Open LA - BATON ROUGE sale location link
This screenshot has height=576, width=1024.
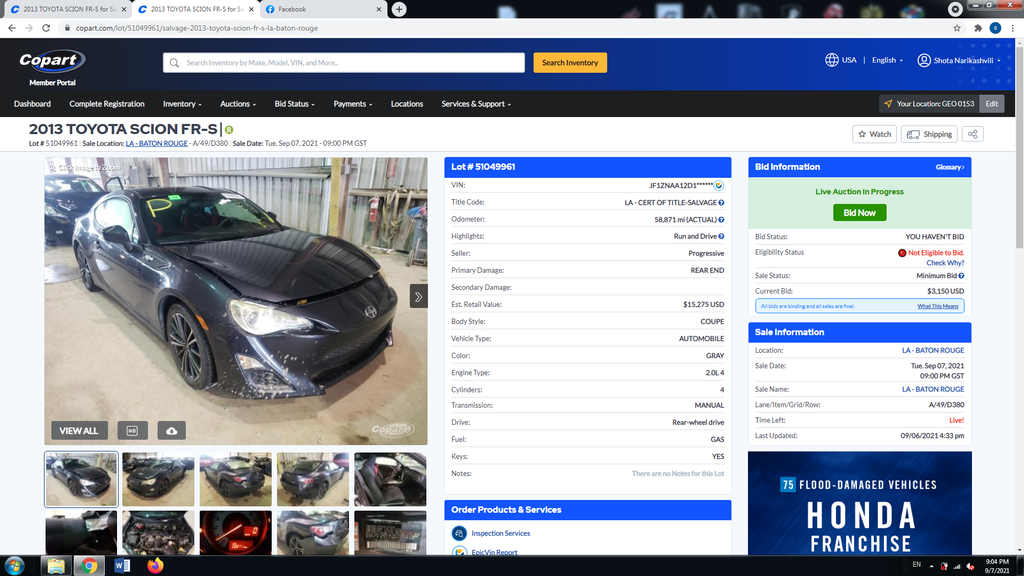[x=157, y=143]
